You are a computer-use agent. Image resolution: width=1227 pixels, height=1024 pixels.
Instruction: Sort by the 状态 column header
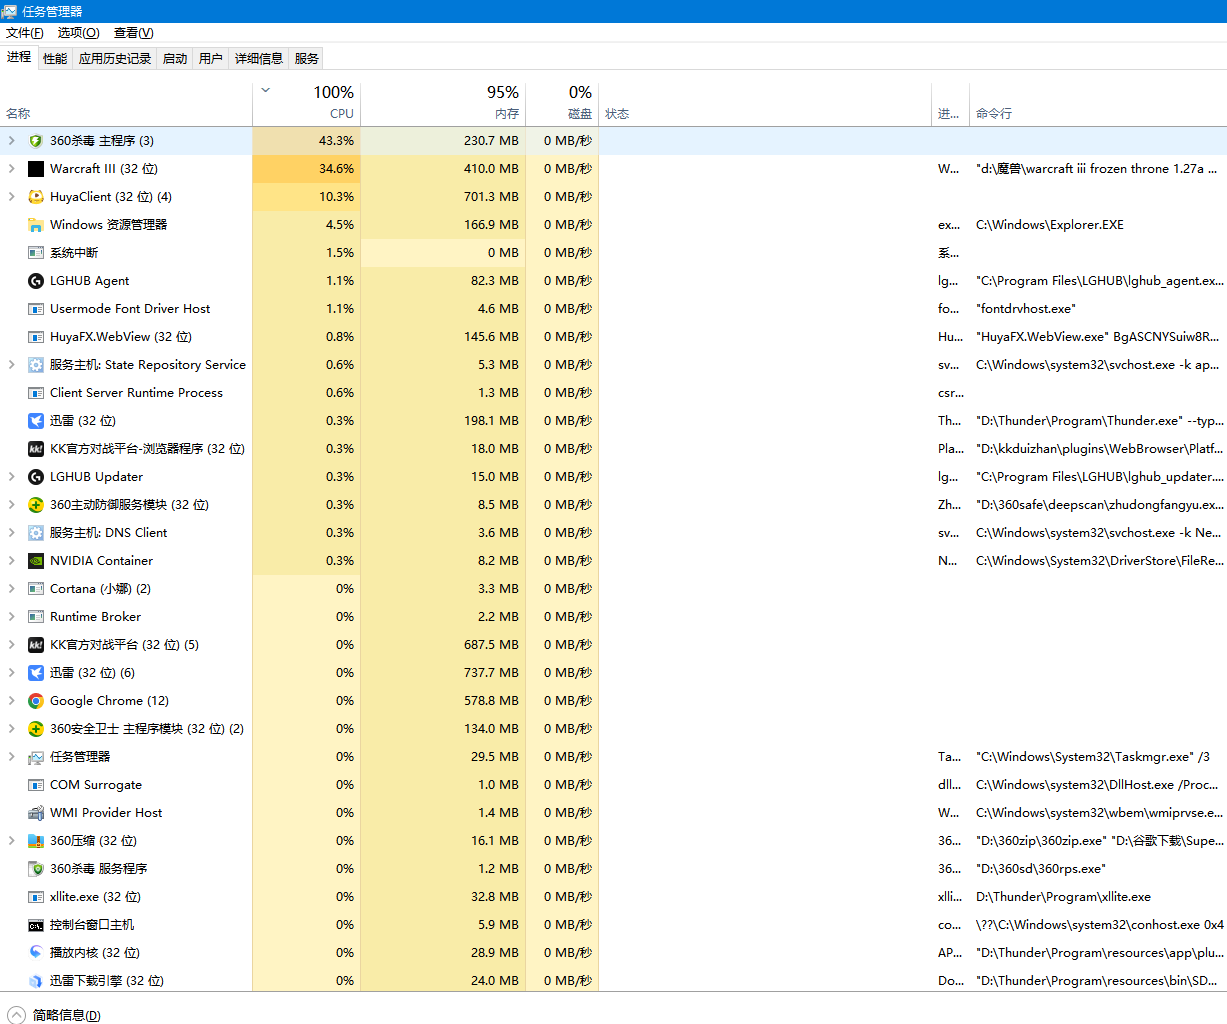click(765, 102)
